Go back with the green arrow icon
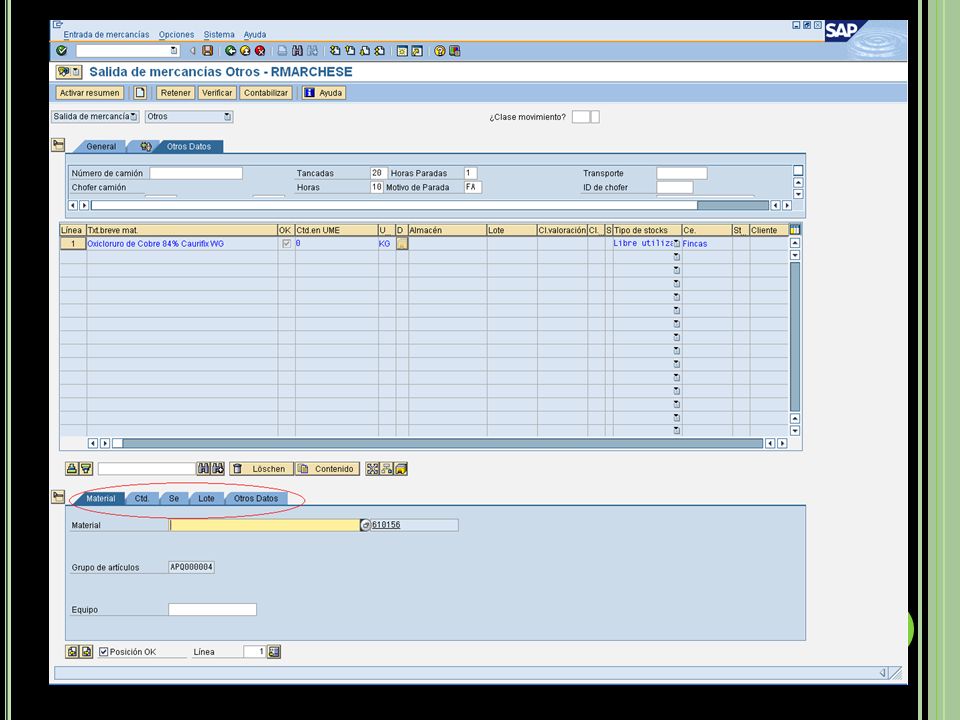The width and height of the screenshot is (960, 720). [x=230, y=51]
